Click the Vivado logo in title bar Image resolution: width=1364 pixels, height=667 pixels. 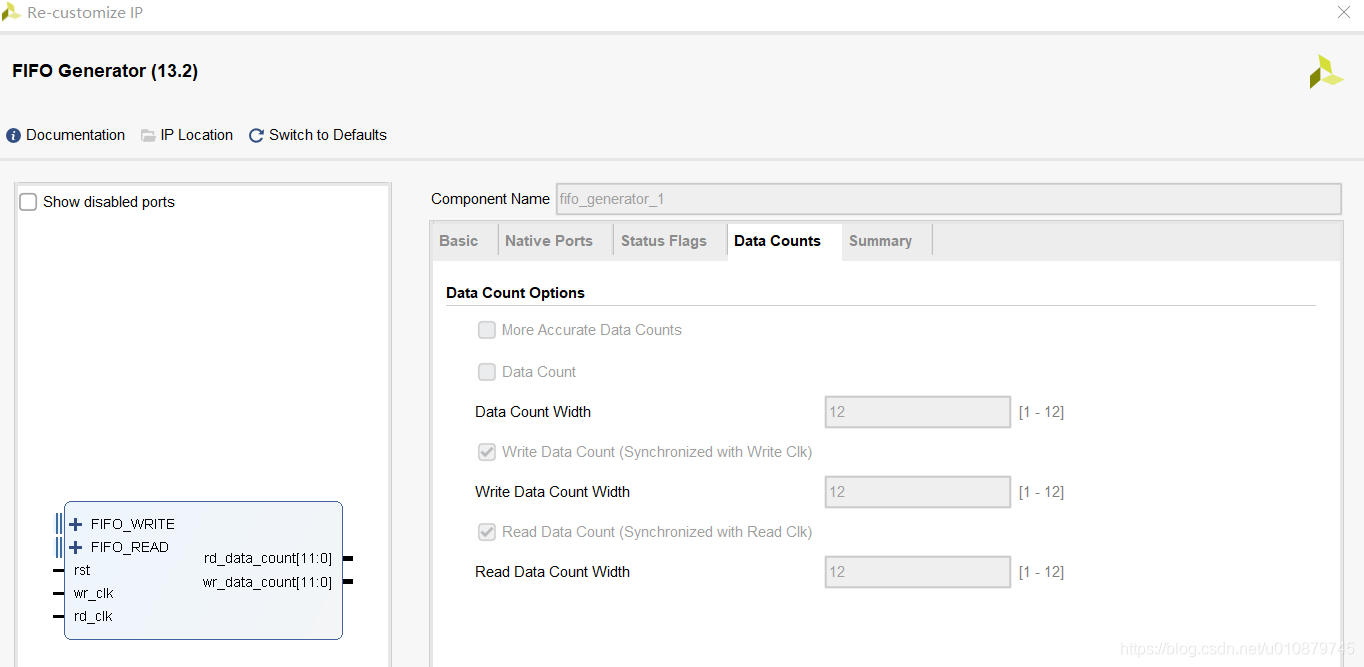[x=11, y=13]
